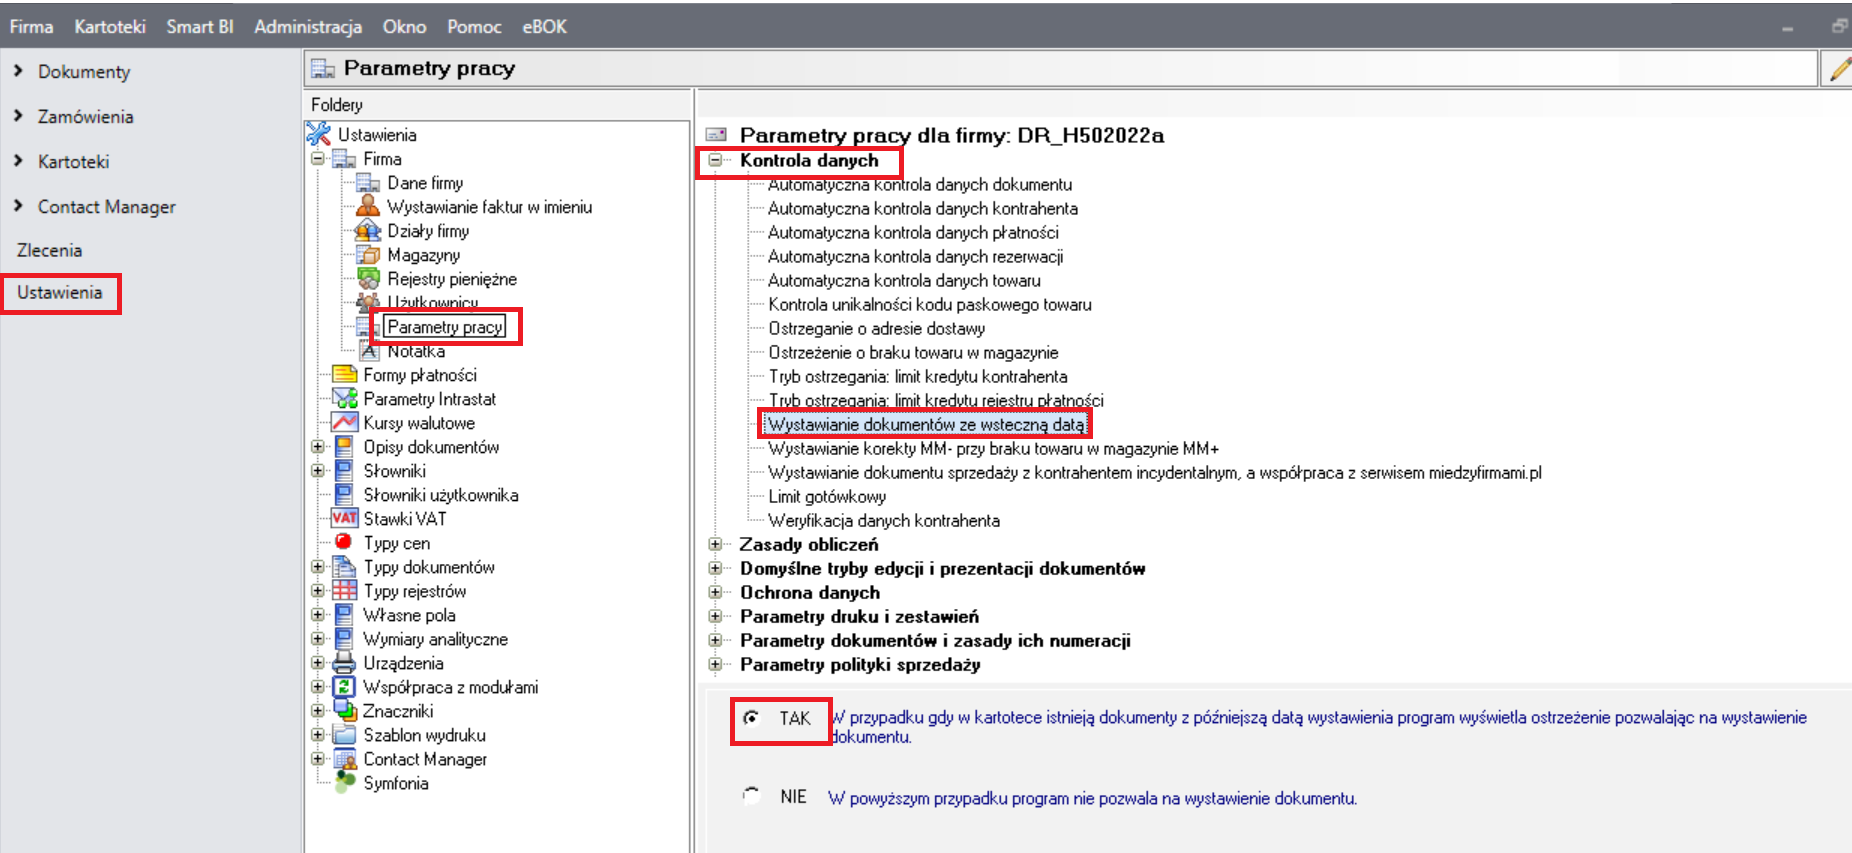Screen dimensions: 1852x853
Task: Click the red Typy cen icon
Action: point(344,542)
